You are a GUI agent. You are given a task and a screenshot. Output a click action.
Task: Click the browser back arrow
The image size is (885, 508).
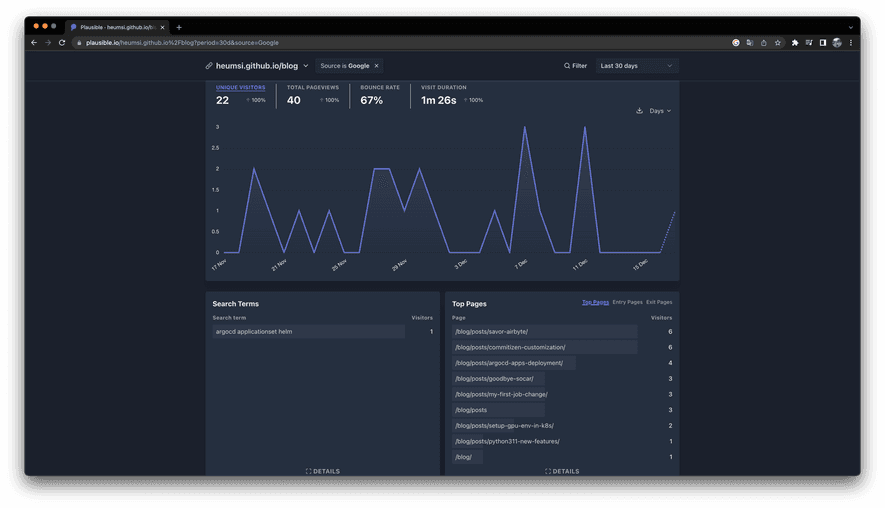(34, 43)
